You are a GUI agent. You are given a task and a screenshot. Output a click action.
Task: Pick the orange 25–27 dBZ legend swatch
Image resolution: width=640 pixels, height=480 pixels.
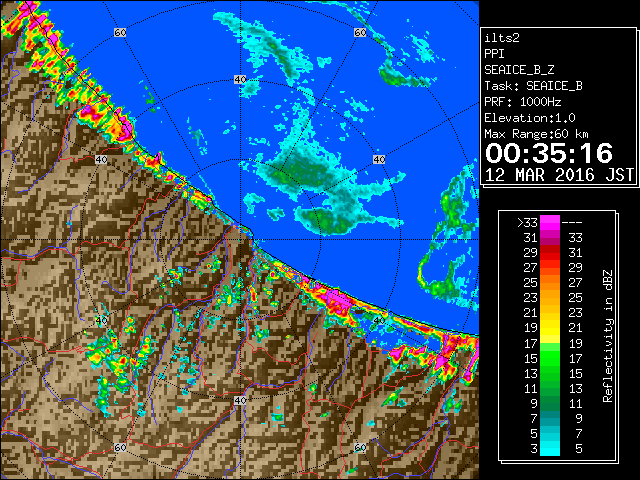coord(550,283)
